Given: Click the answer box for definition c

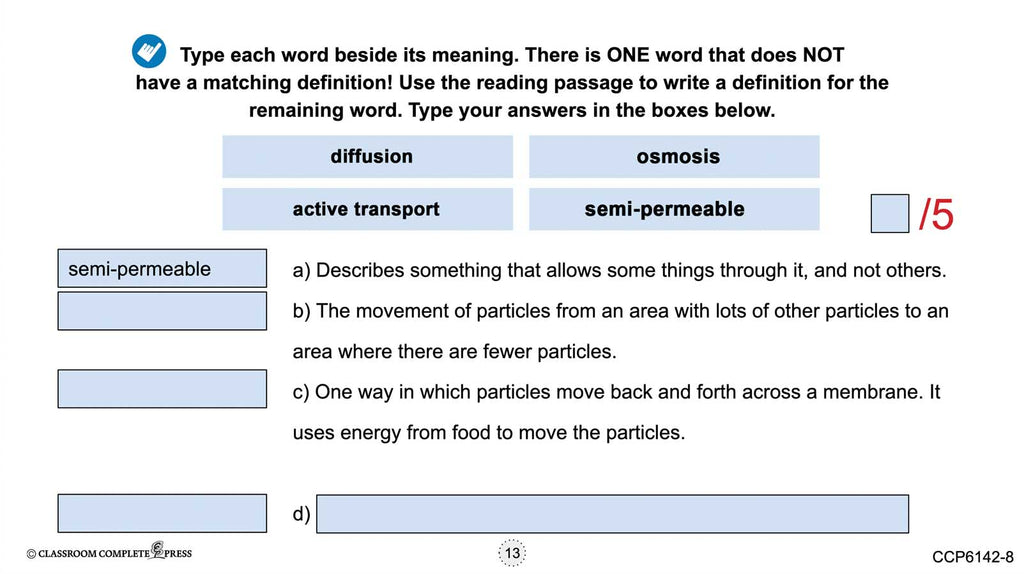Looking at the screenshot, I should (x=162, y=389).
